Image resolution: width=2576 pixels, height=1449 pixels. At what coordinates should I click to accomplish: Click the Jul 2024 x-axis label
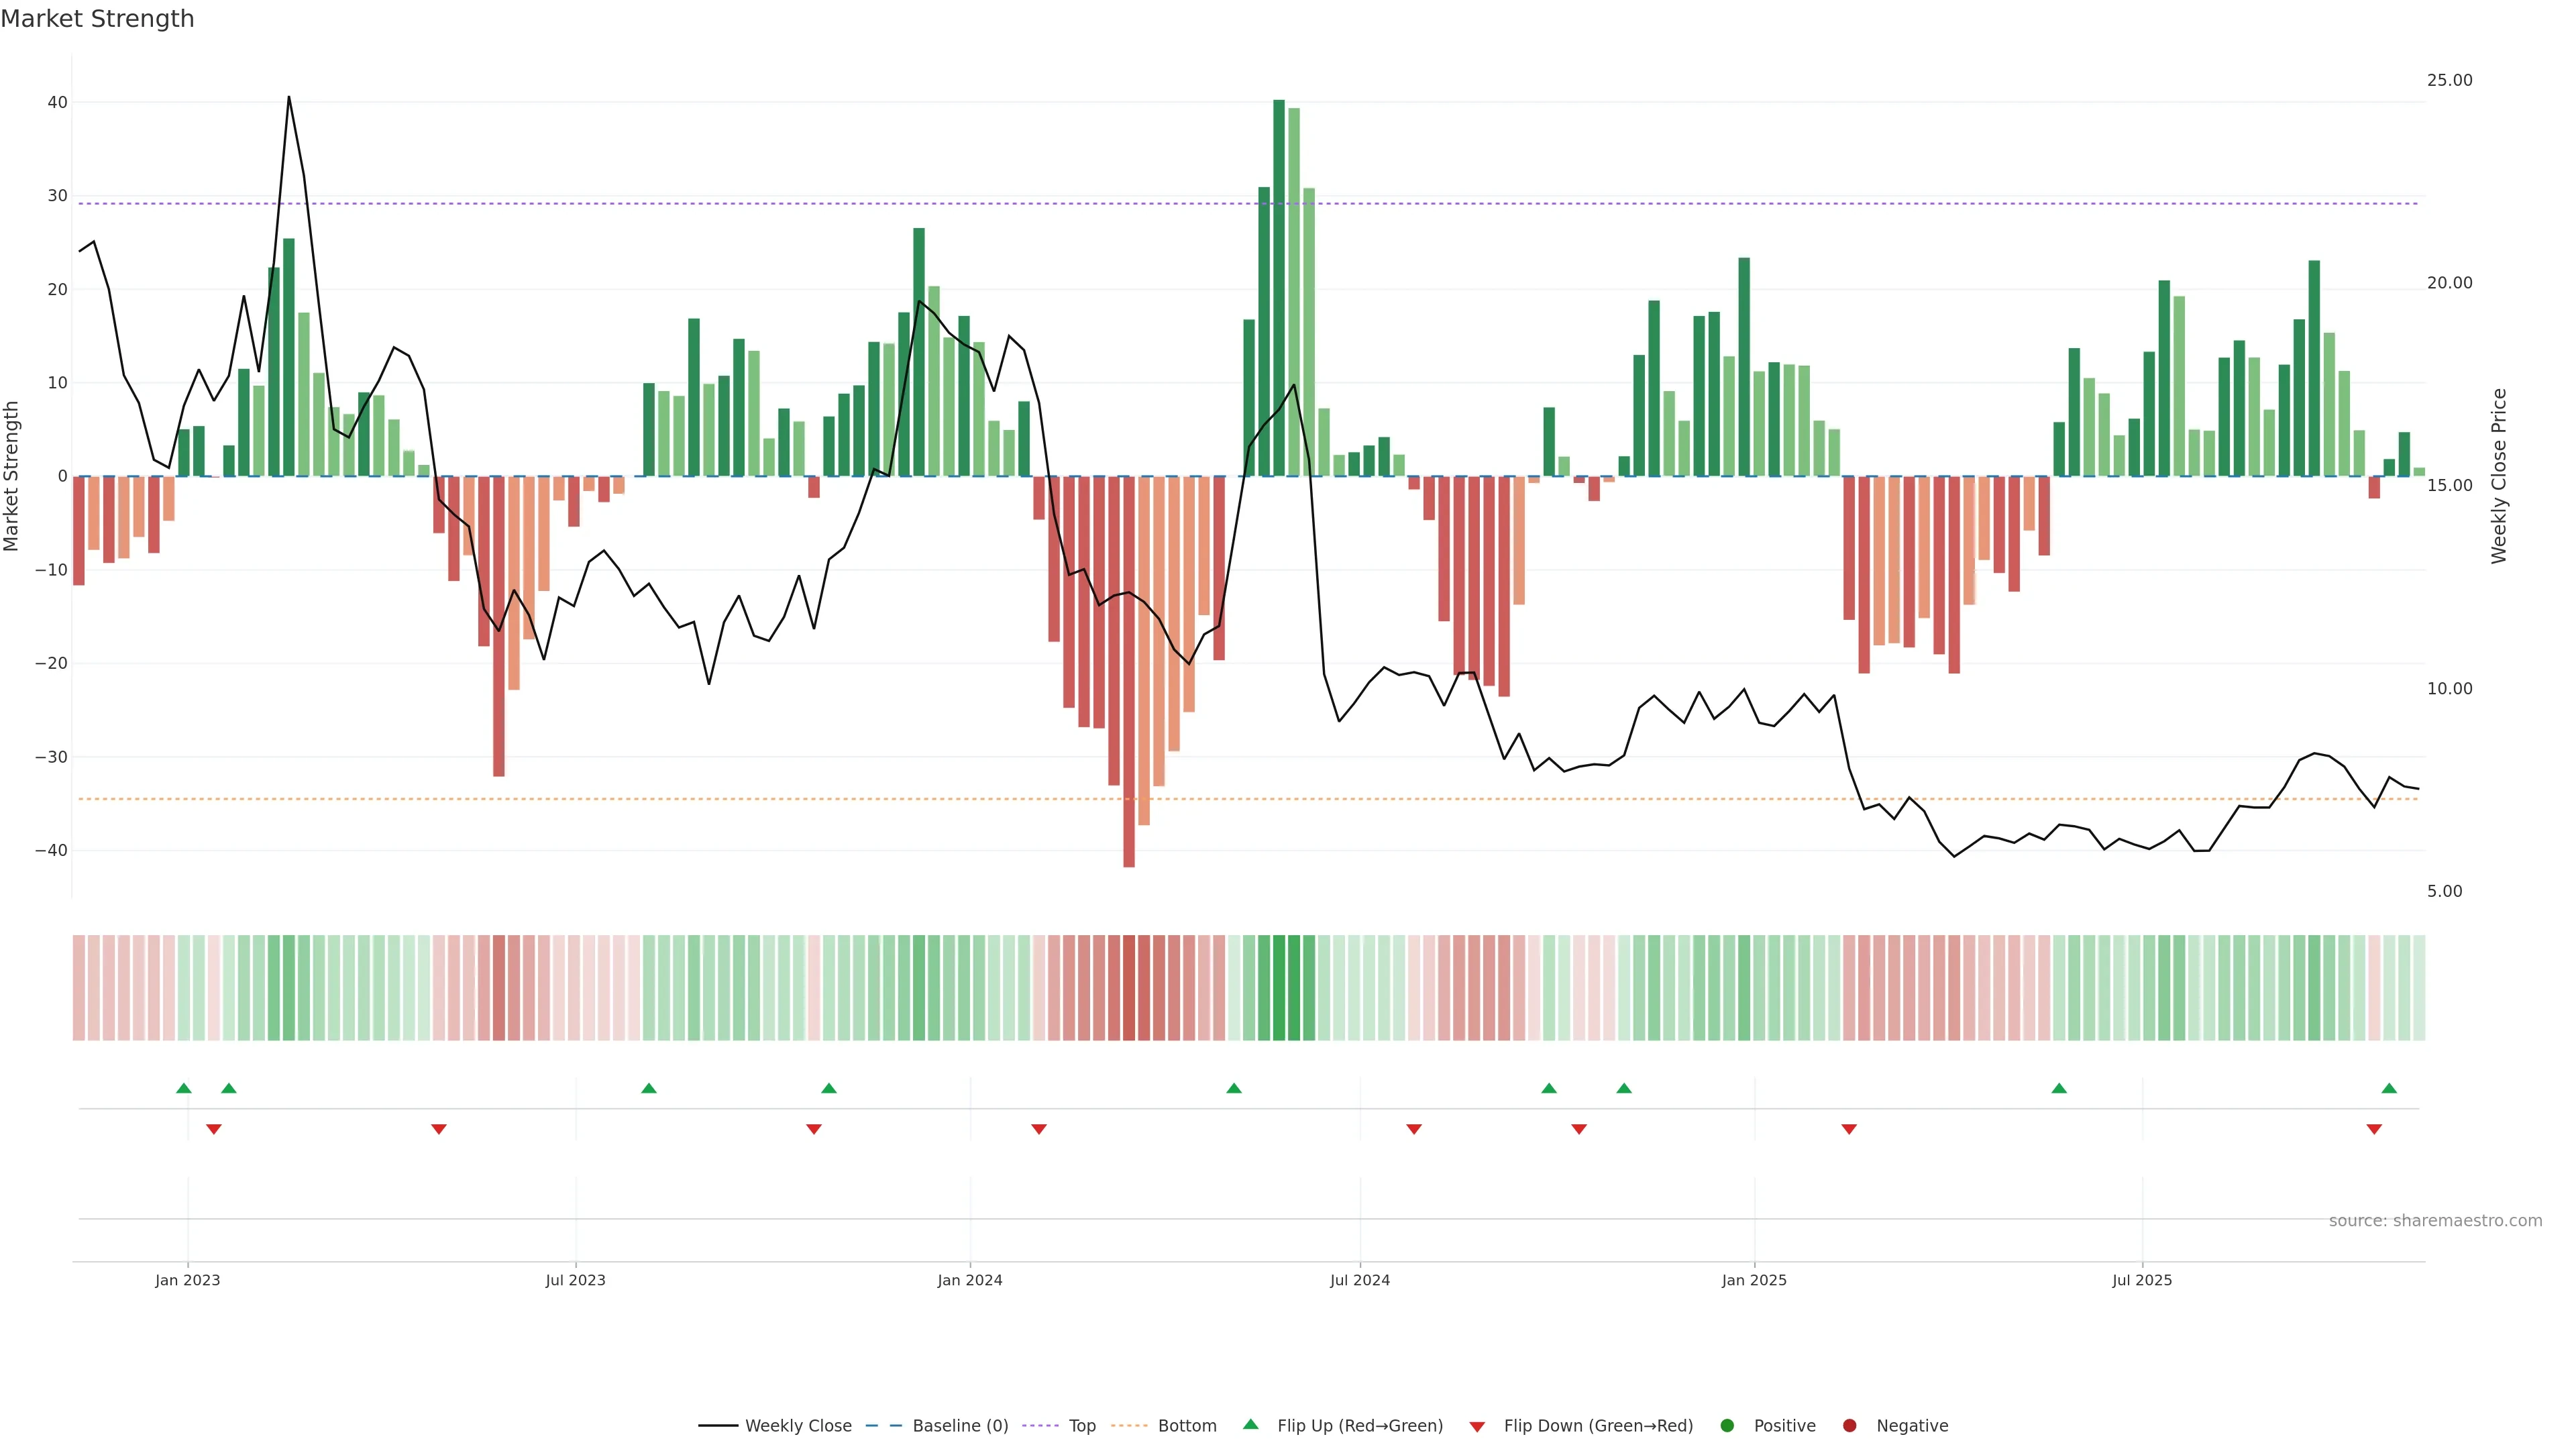[x=1359, y=1280]
